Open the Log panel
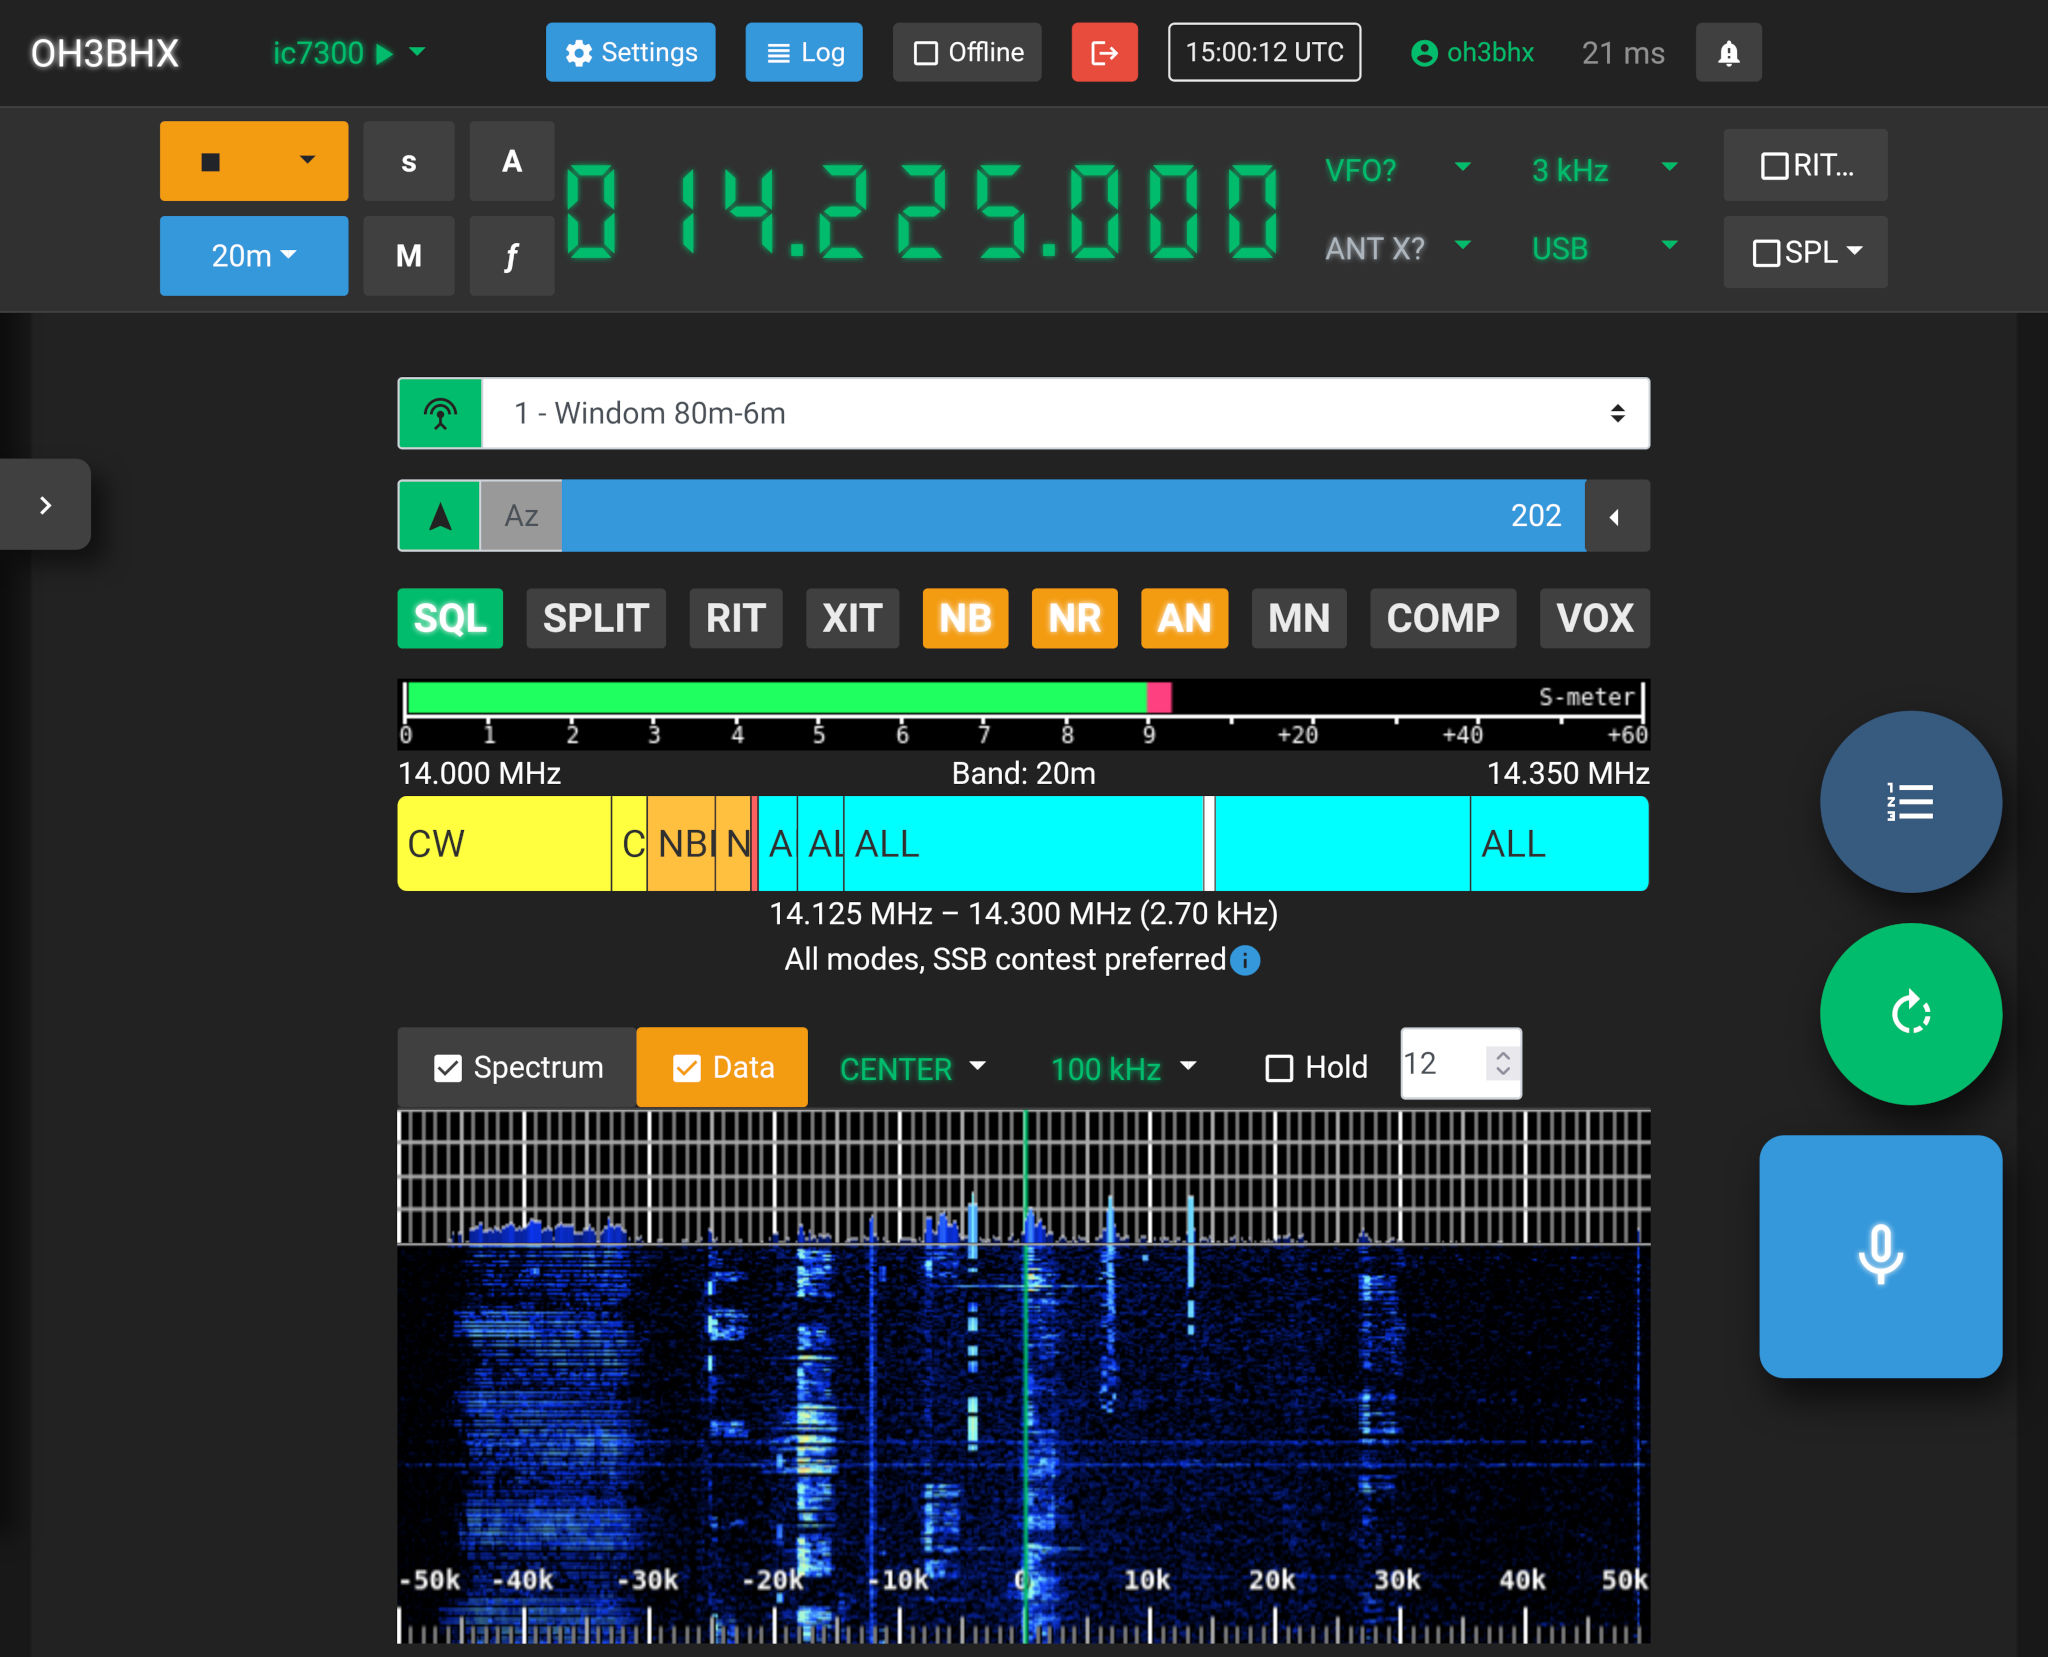The width and height of the screenshot is (2048, 1657). [803, 52]
